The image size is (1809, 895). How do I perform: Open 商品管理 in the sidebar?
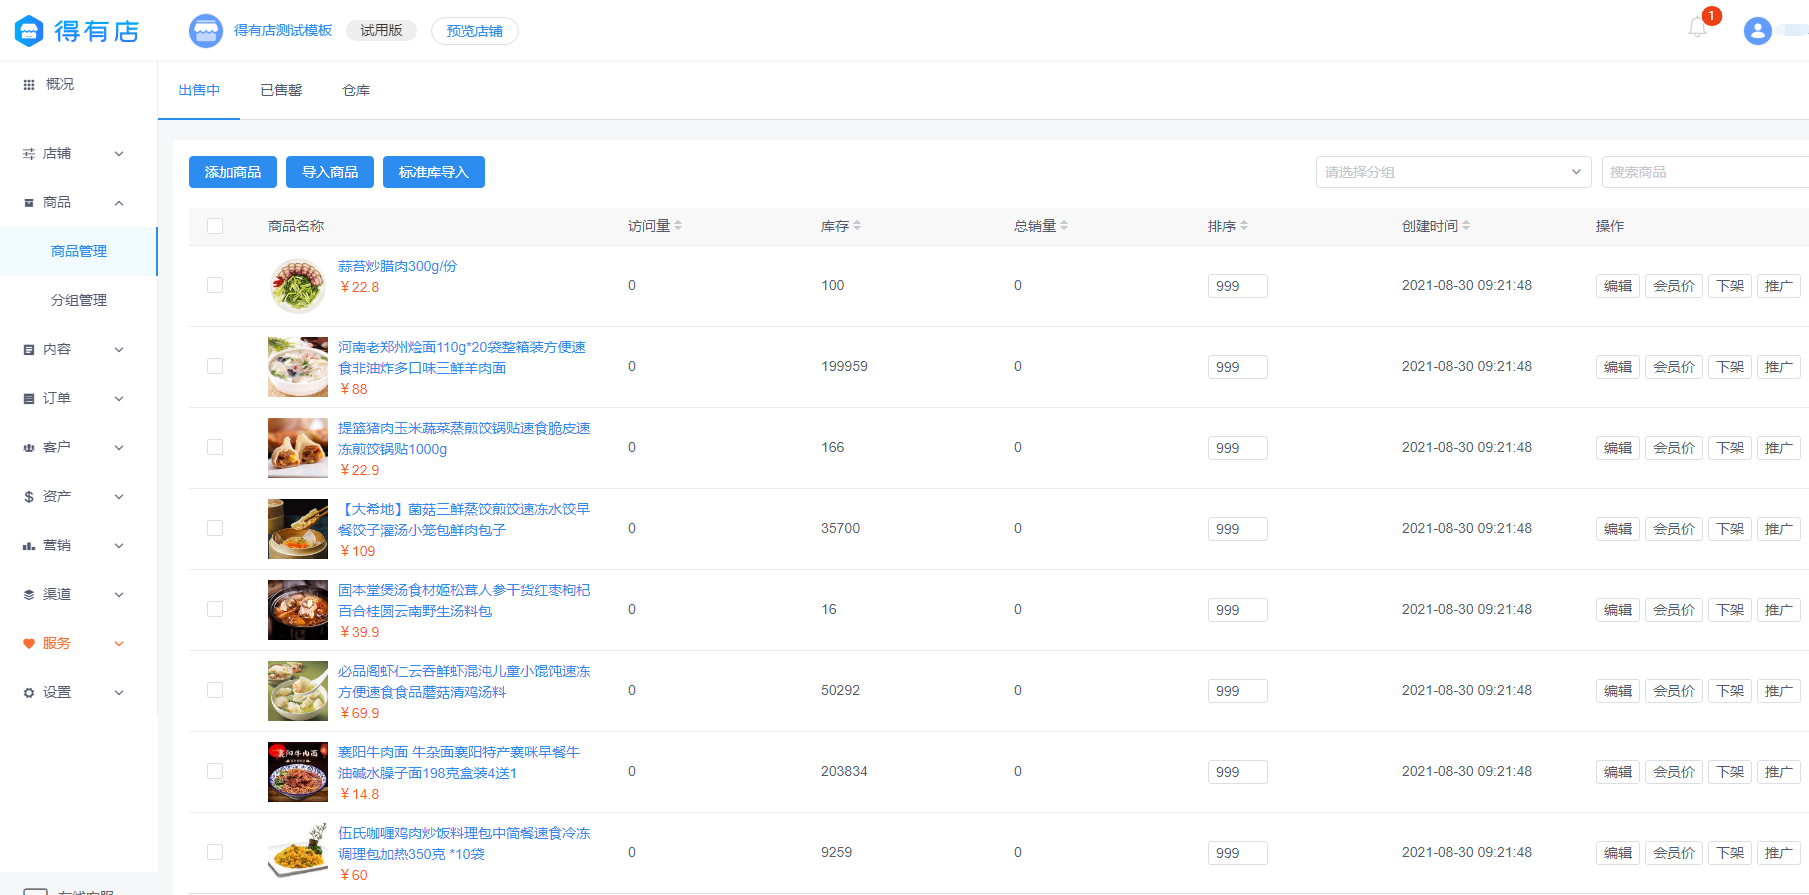[79, 251]
